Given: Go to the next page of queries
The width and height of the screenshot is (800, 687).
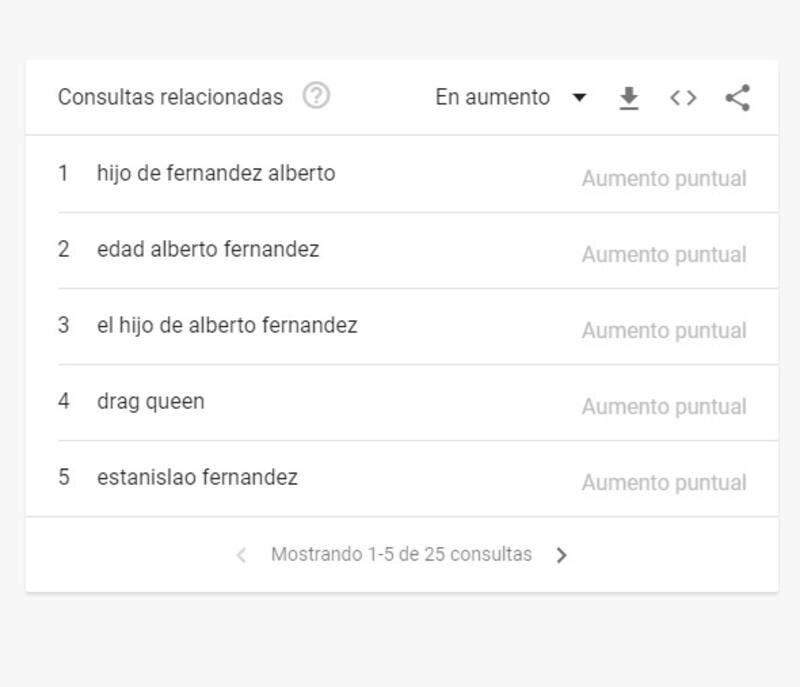Looking at the screenshot, I should coord(561,555).
